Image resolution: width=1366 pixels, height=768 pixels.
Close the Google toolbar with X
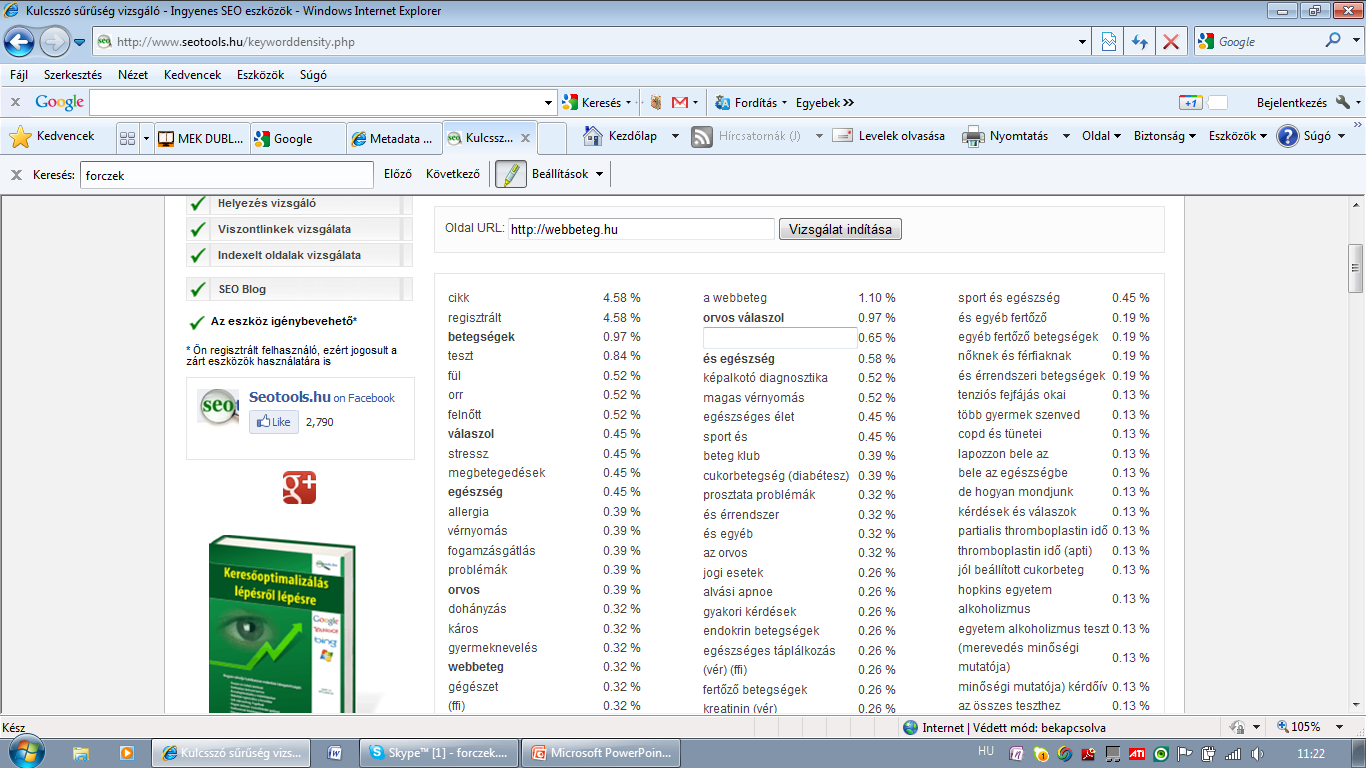(16, 102)
